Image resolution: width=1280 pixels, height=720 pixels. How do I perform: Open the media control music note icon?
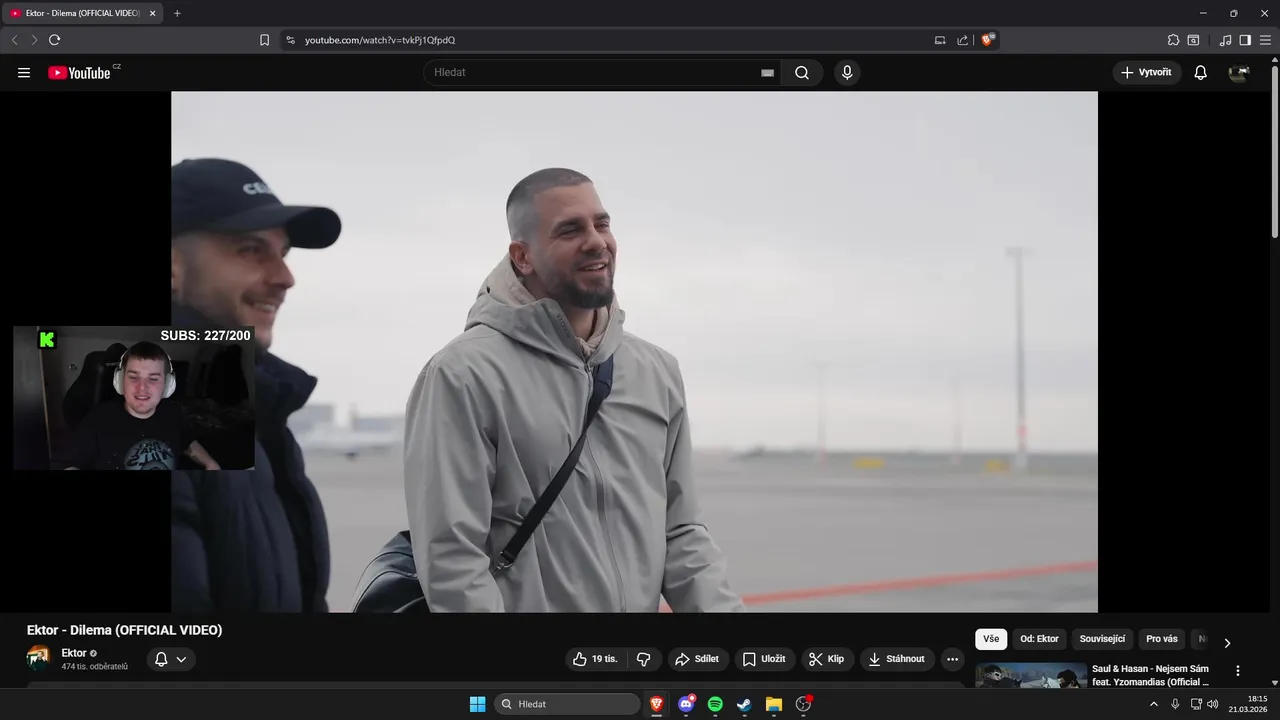(1225, 40)
